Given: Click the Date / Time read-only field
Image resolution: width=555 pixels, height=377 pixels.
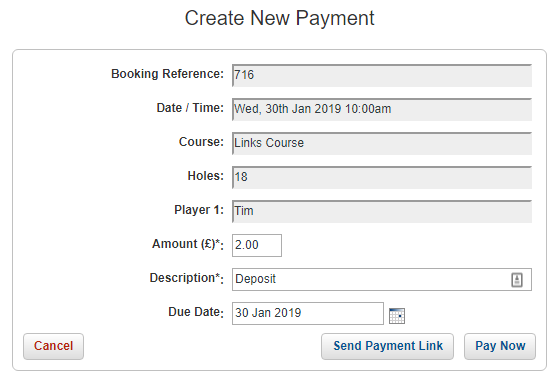Looking at the screenshot, I should [x=382, y=109].
